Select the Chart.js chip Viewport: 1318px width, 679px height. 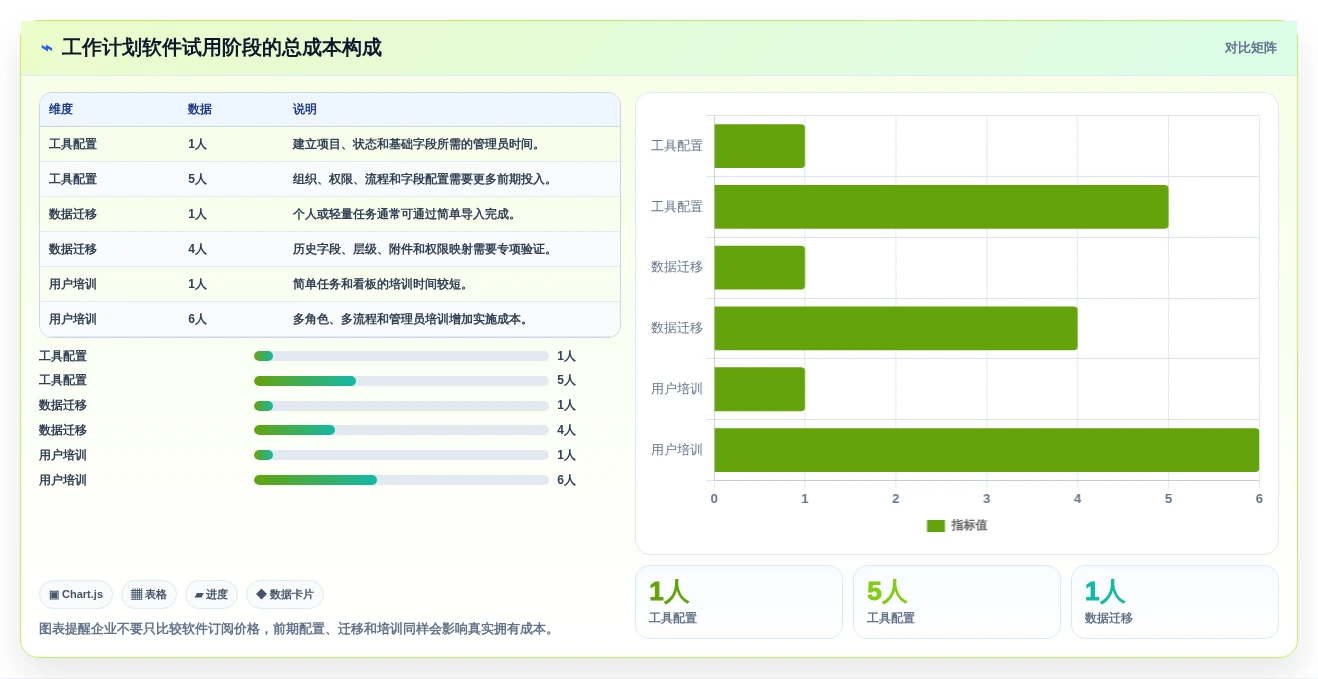76,595
